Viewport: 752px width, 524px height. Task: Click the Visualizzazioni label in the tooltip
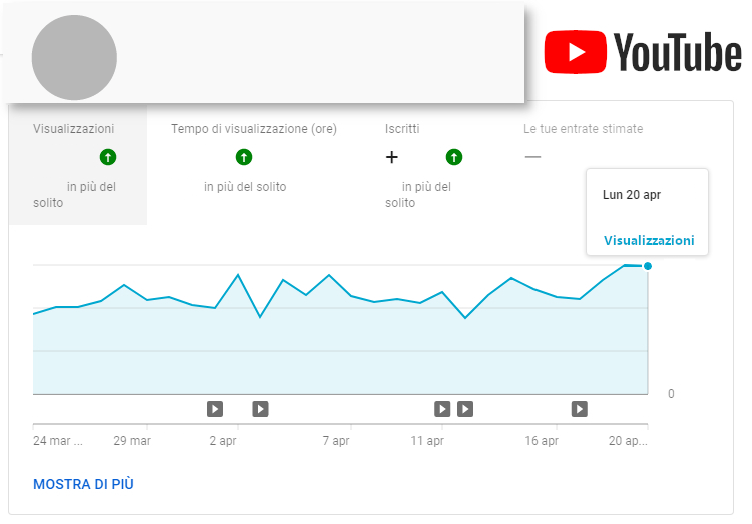[x=649, y=240]
